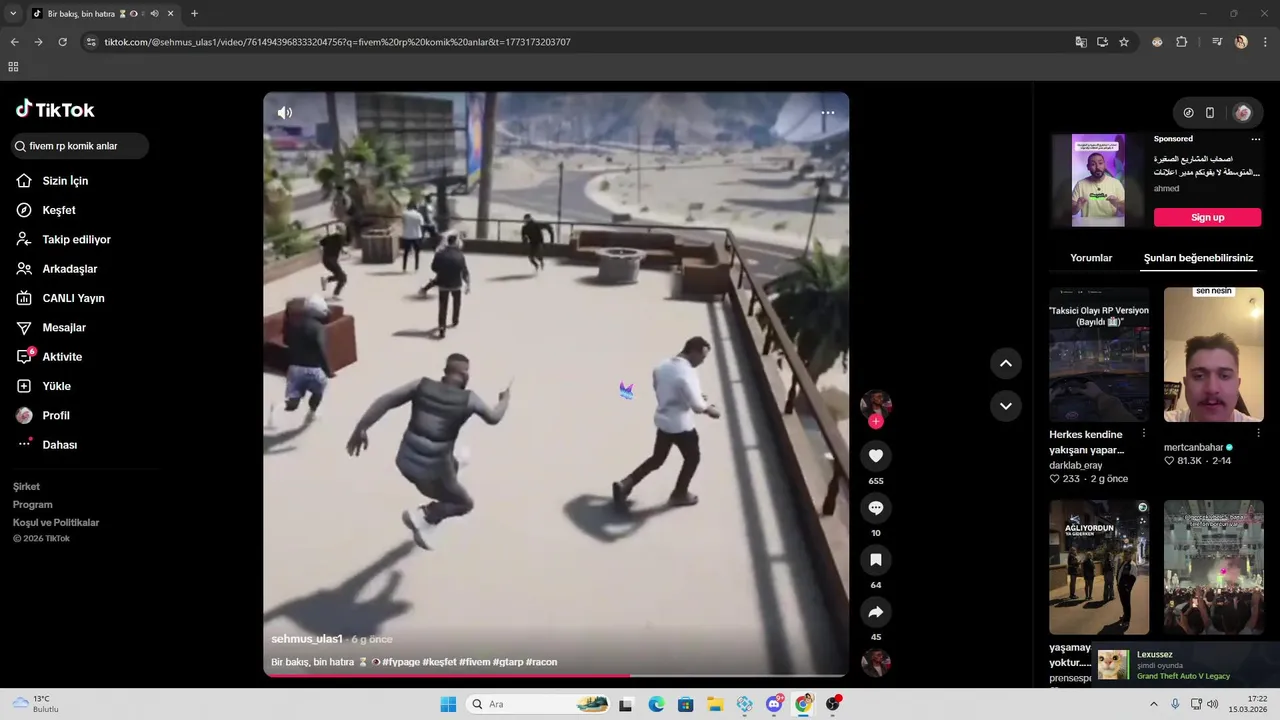This screenshot has width=1280, height=720.
Task: Click the Yükle upload entry
Action: (56, 386)
